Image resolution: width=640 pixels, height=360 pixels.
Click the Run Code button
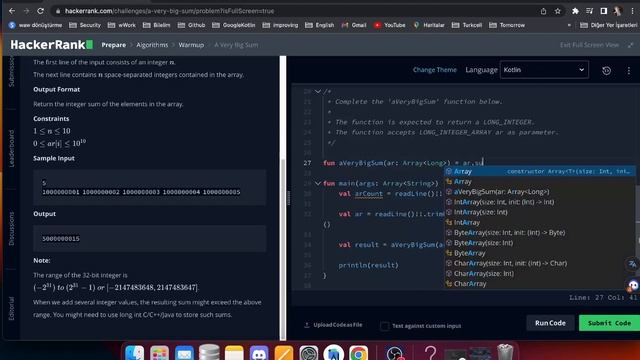pos(550,323)
